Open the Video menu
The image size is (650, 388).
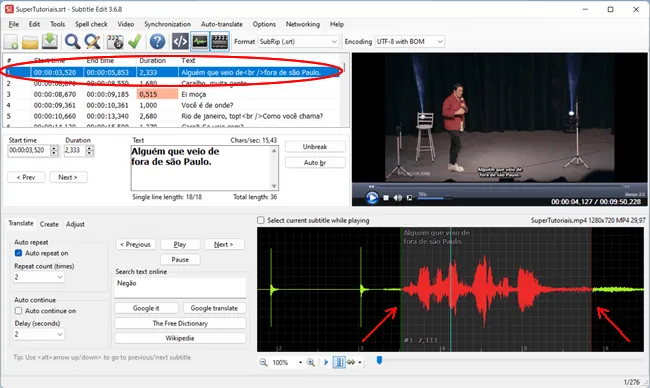(126, 24)
